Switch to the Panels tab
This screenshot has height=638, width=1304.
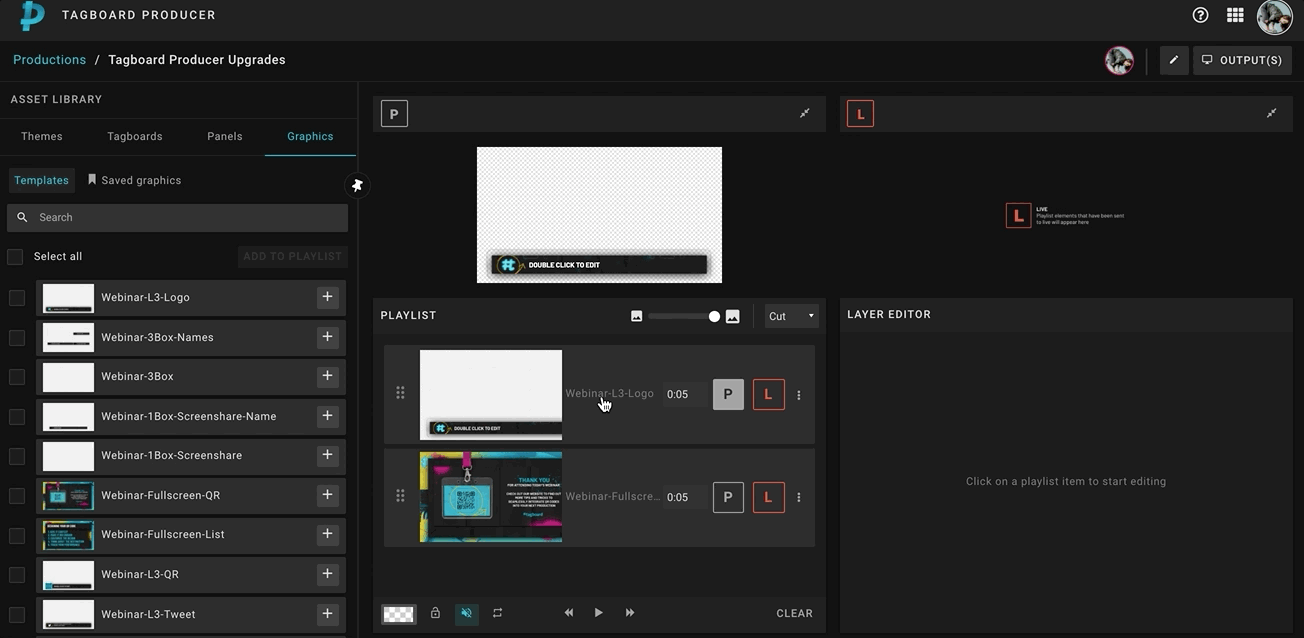[x=225, y=136]
